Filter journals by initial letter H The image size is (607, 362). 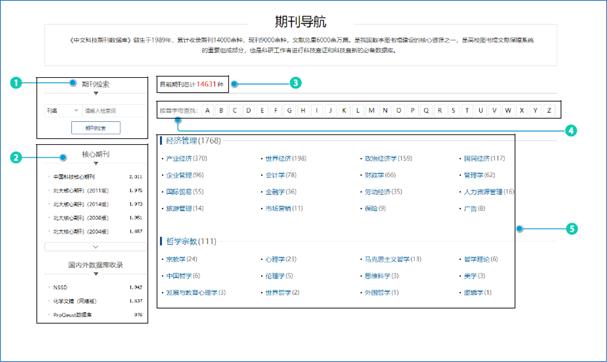tap(303, 110)
